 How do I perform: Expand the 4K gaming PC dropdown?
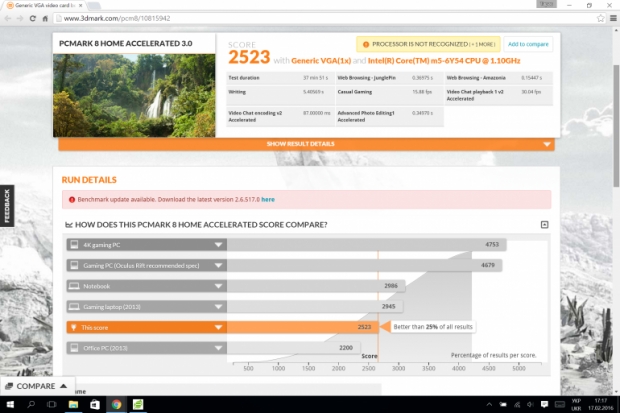[x=218, y=245]
